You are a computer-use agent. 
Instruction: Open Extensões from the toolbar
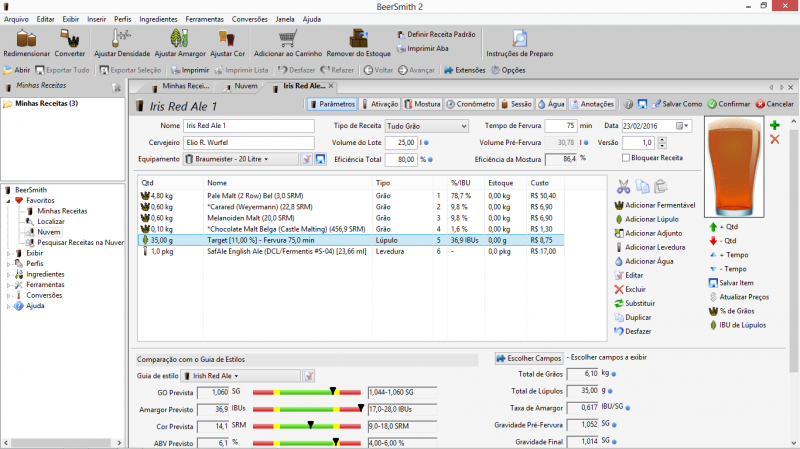[x=465, y=70]
